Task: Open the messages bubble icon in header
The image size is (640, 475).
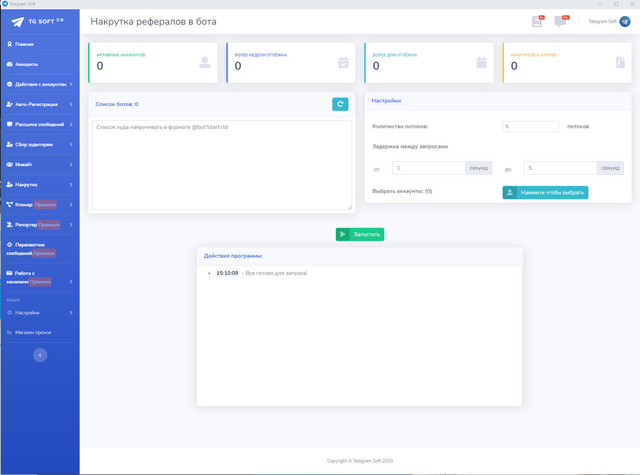Action: click(561, 21)
